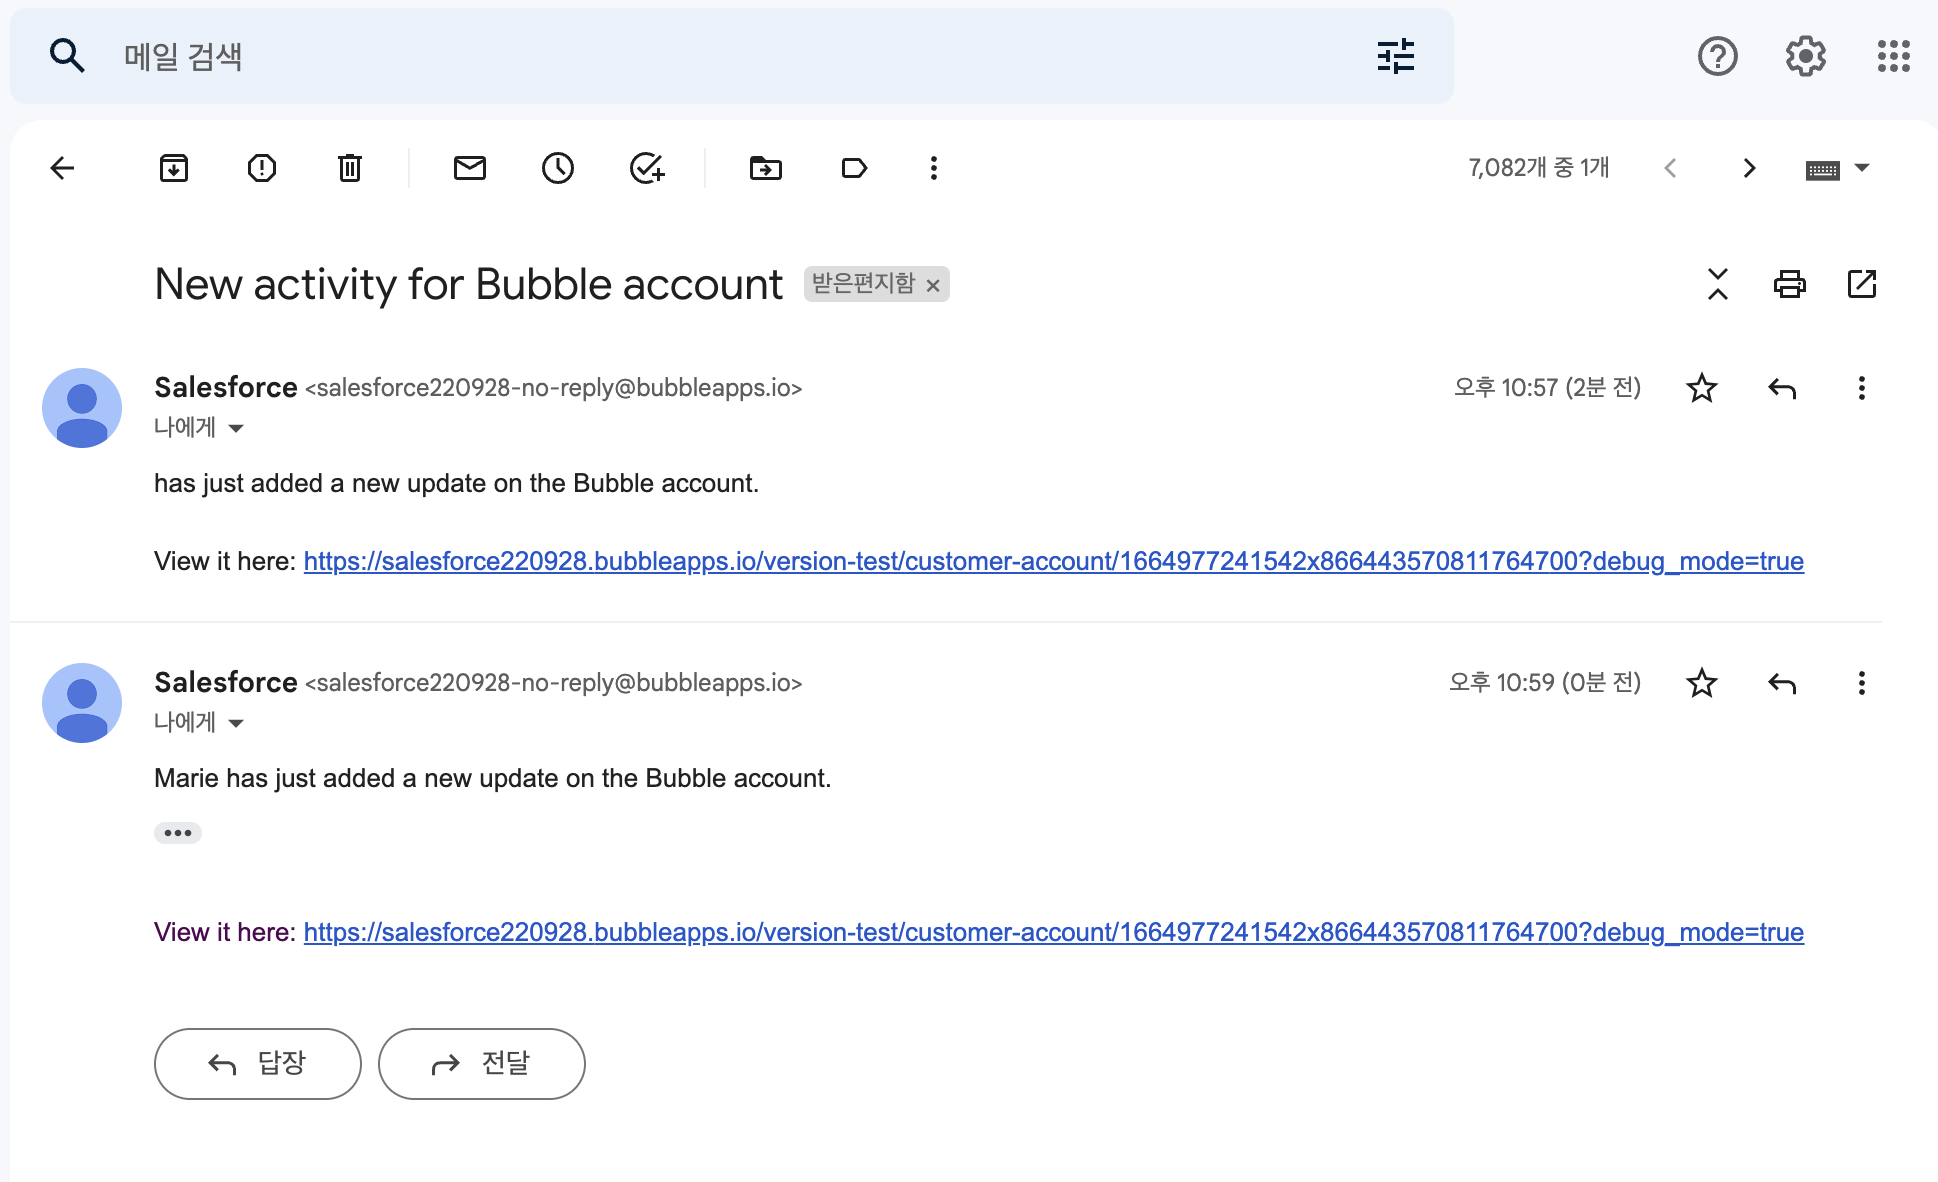Open the Labels icon in toolbar
The width and height of the screenshot is (1938, 1182).
coord(854,168)
